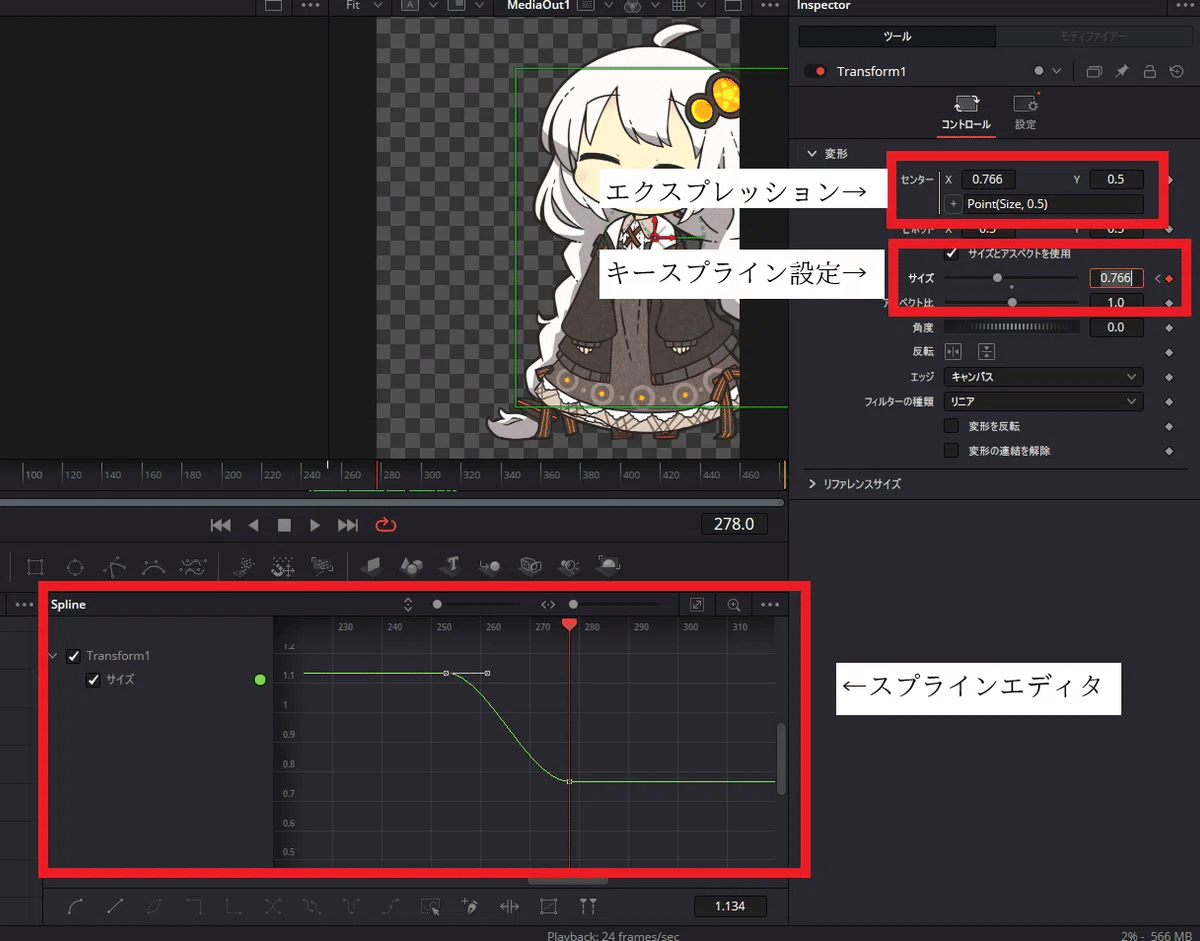Move the サイズ slider handle
The image size is (1200, 941).
tap(997, 278)
